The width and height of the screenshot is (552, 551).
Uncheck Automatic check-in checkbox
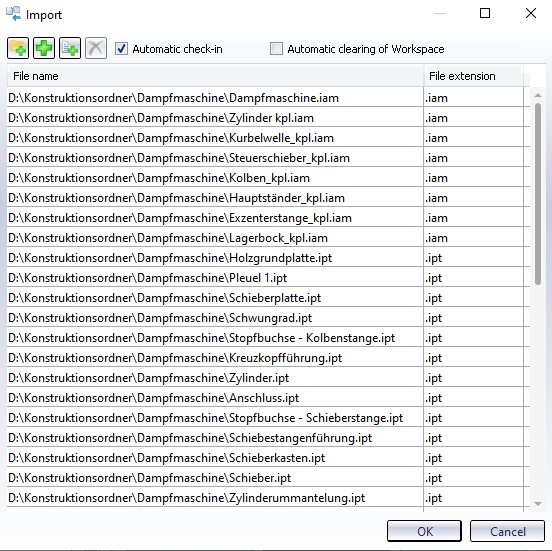coord(121,49)
